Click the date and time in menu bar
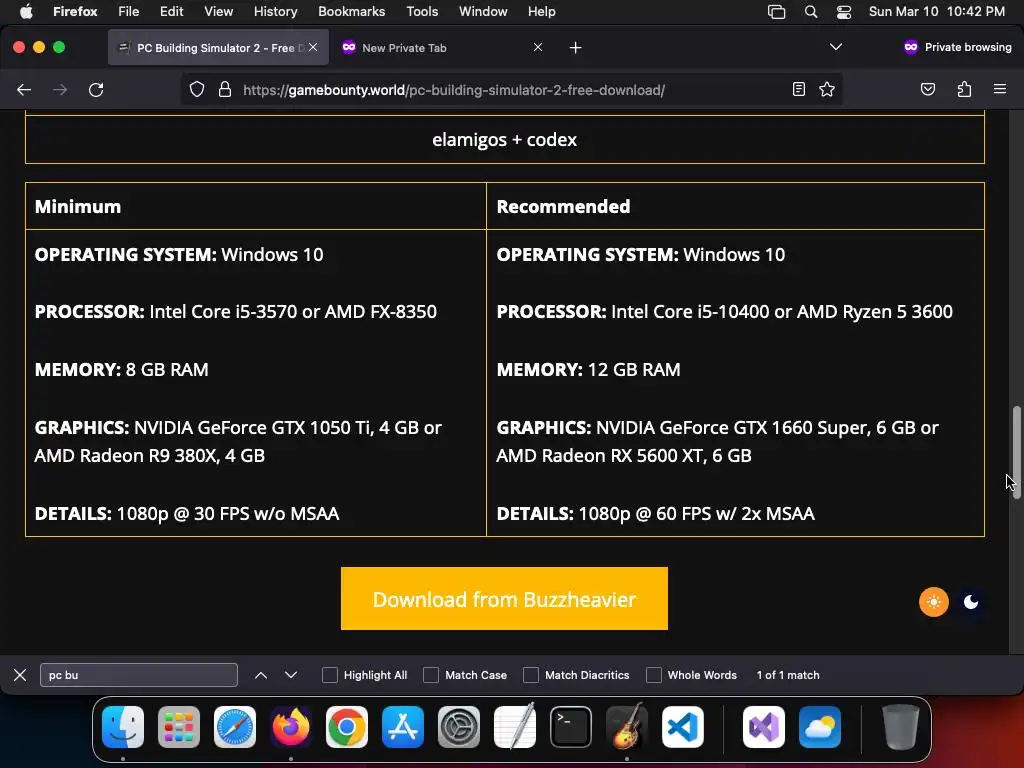Screen dimensions: 1024x768 pos(936,11)
